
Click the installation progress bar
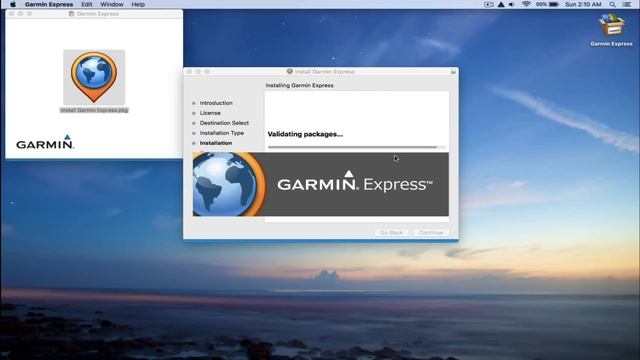(356, 147)
